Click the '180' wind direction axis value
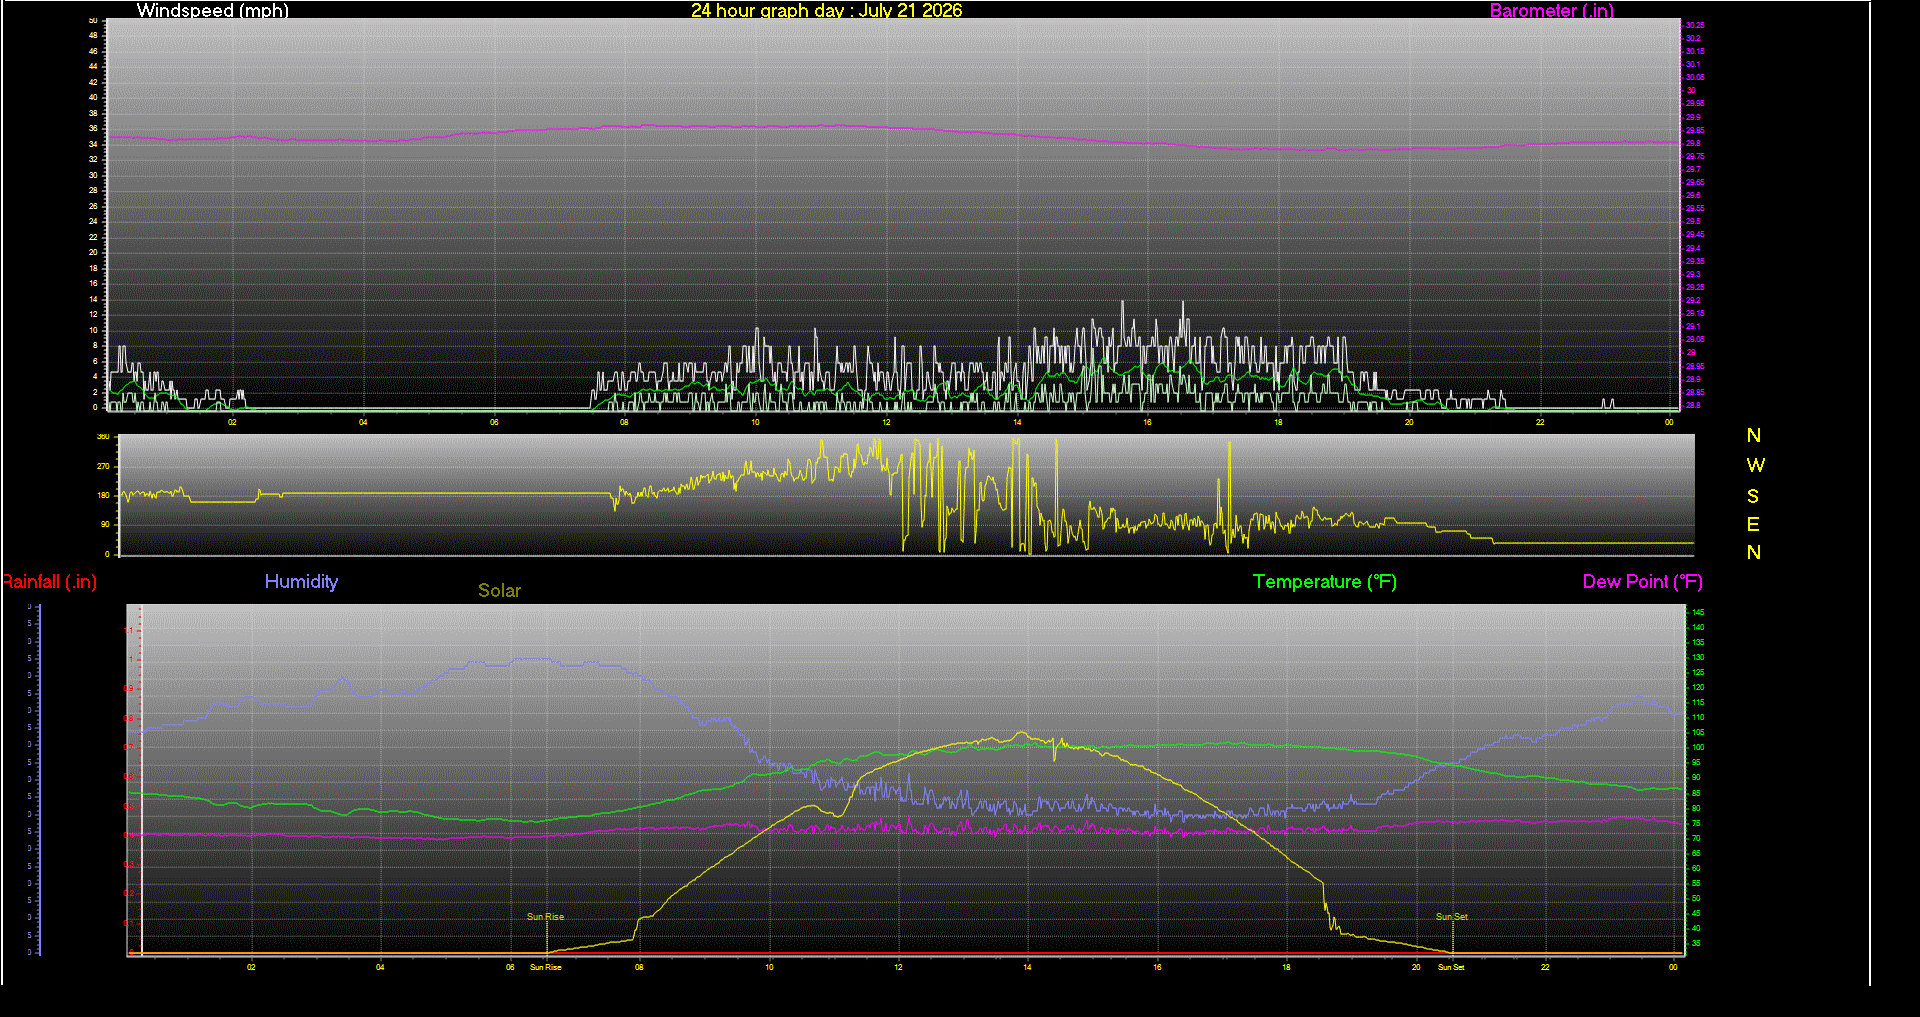 [103, 495]
